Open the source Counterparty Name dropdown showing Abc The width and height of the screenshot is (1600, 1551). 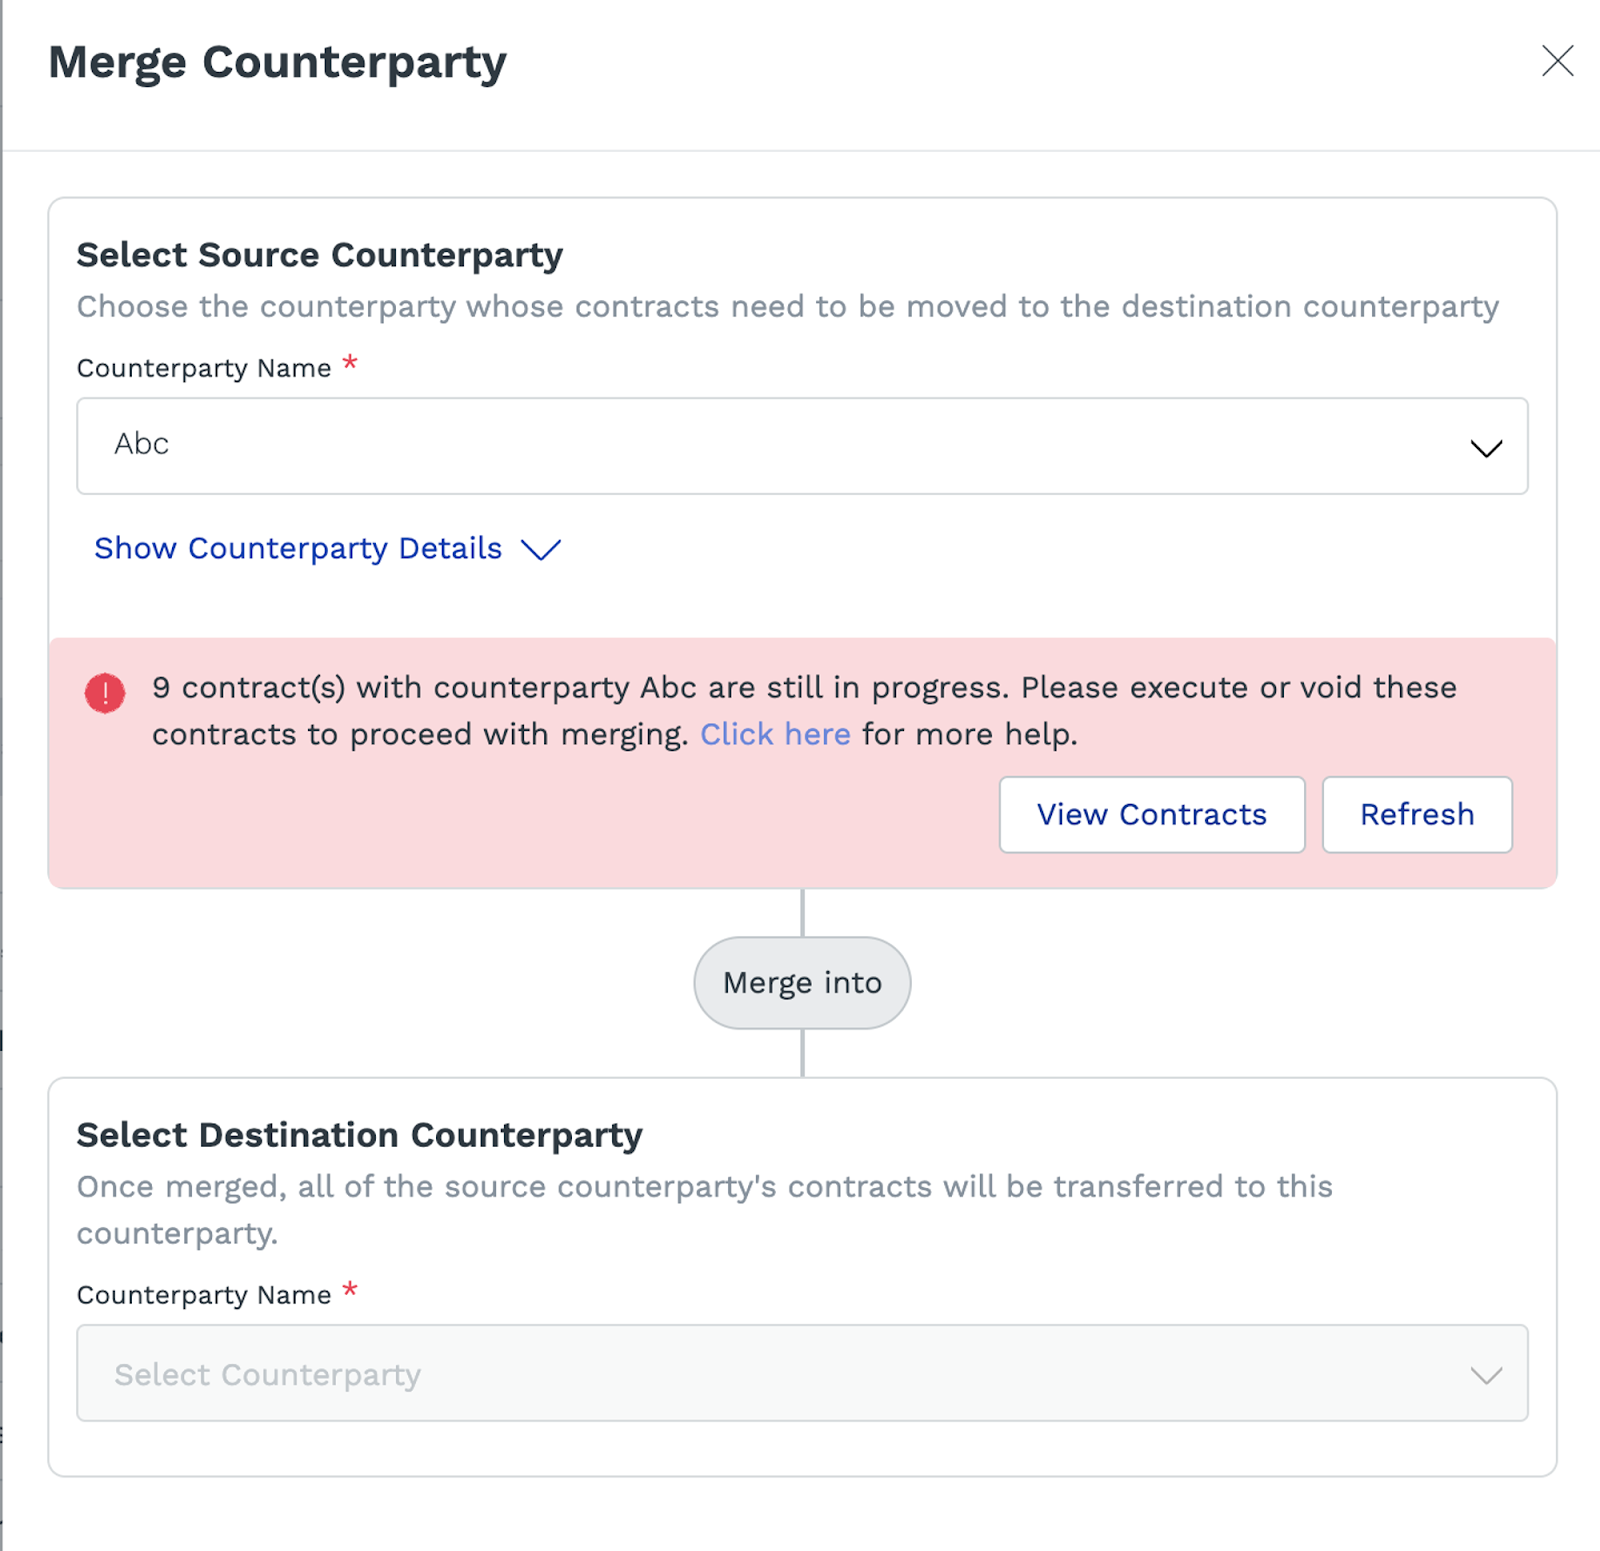point(800,447)
